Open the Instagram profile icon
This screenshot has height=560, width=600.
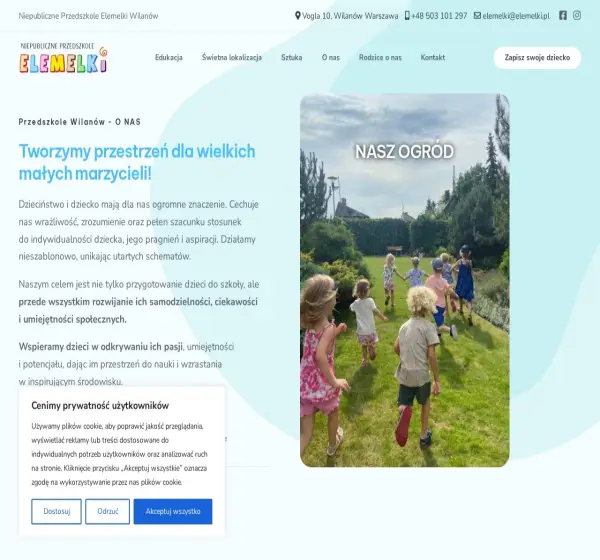(x=577, y=15)
